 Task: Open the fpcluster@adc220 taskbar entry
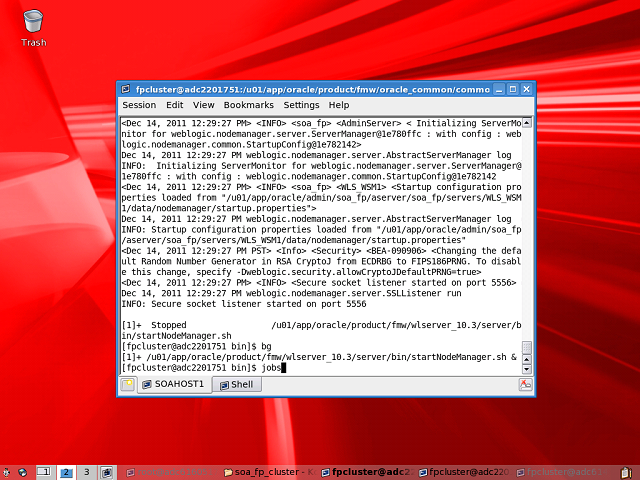coord(464,472)
